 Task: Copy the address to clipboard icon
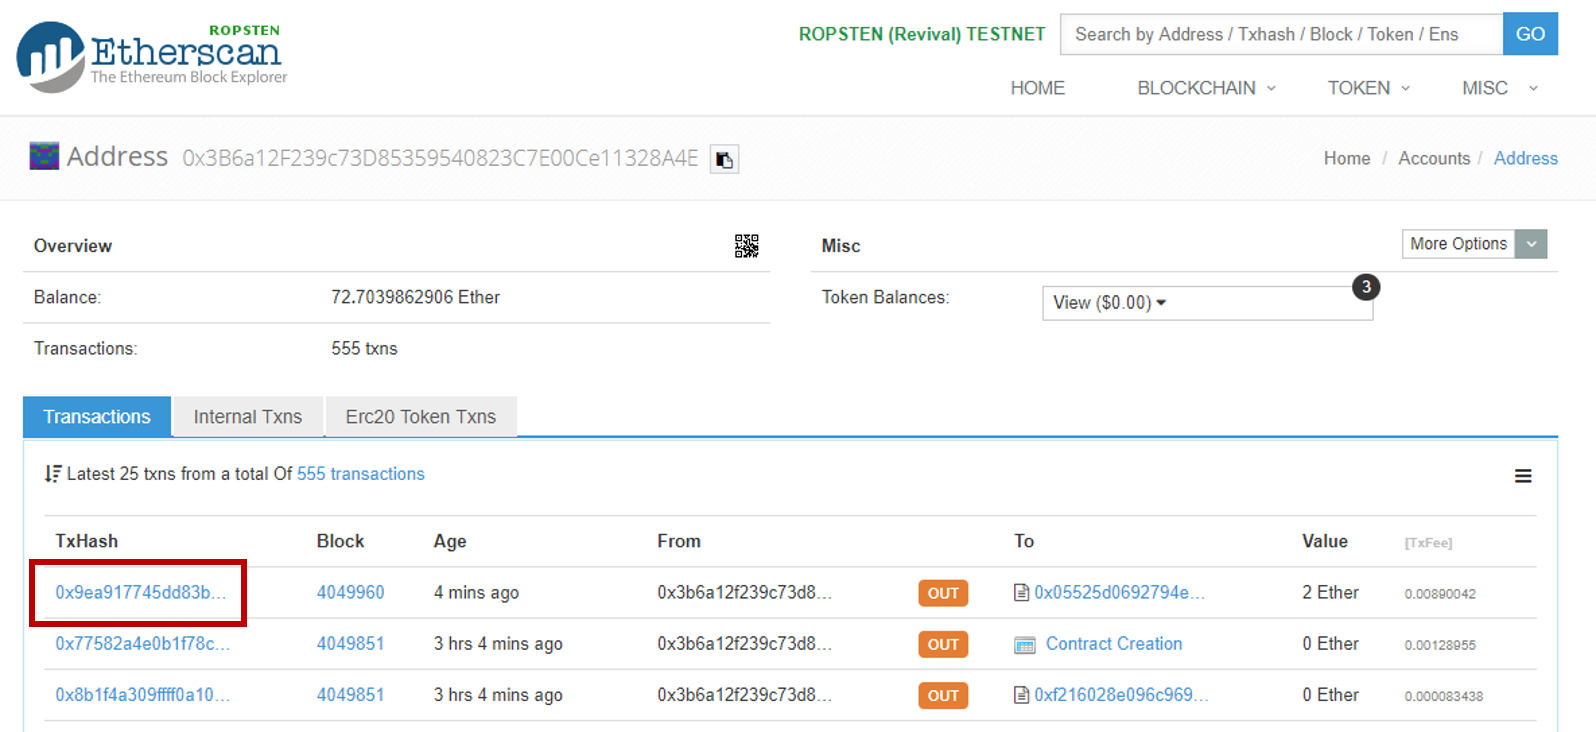724,159
